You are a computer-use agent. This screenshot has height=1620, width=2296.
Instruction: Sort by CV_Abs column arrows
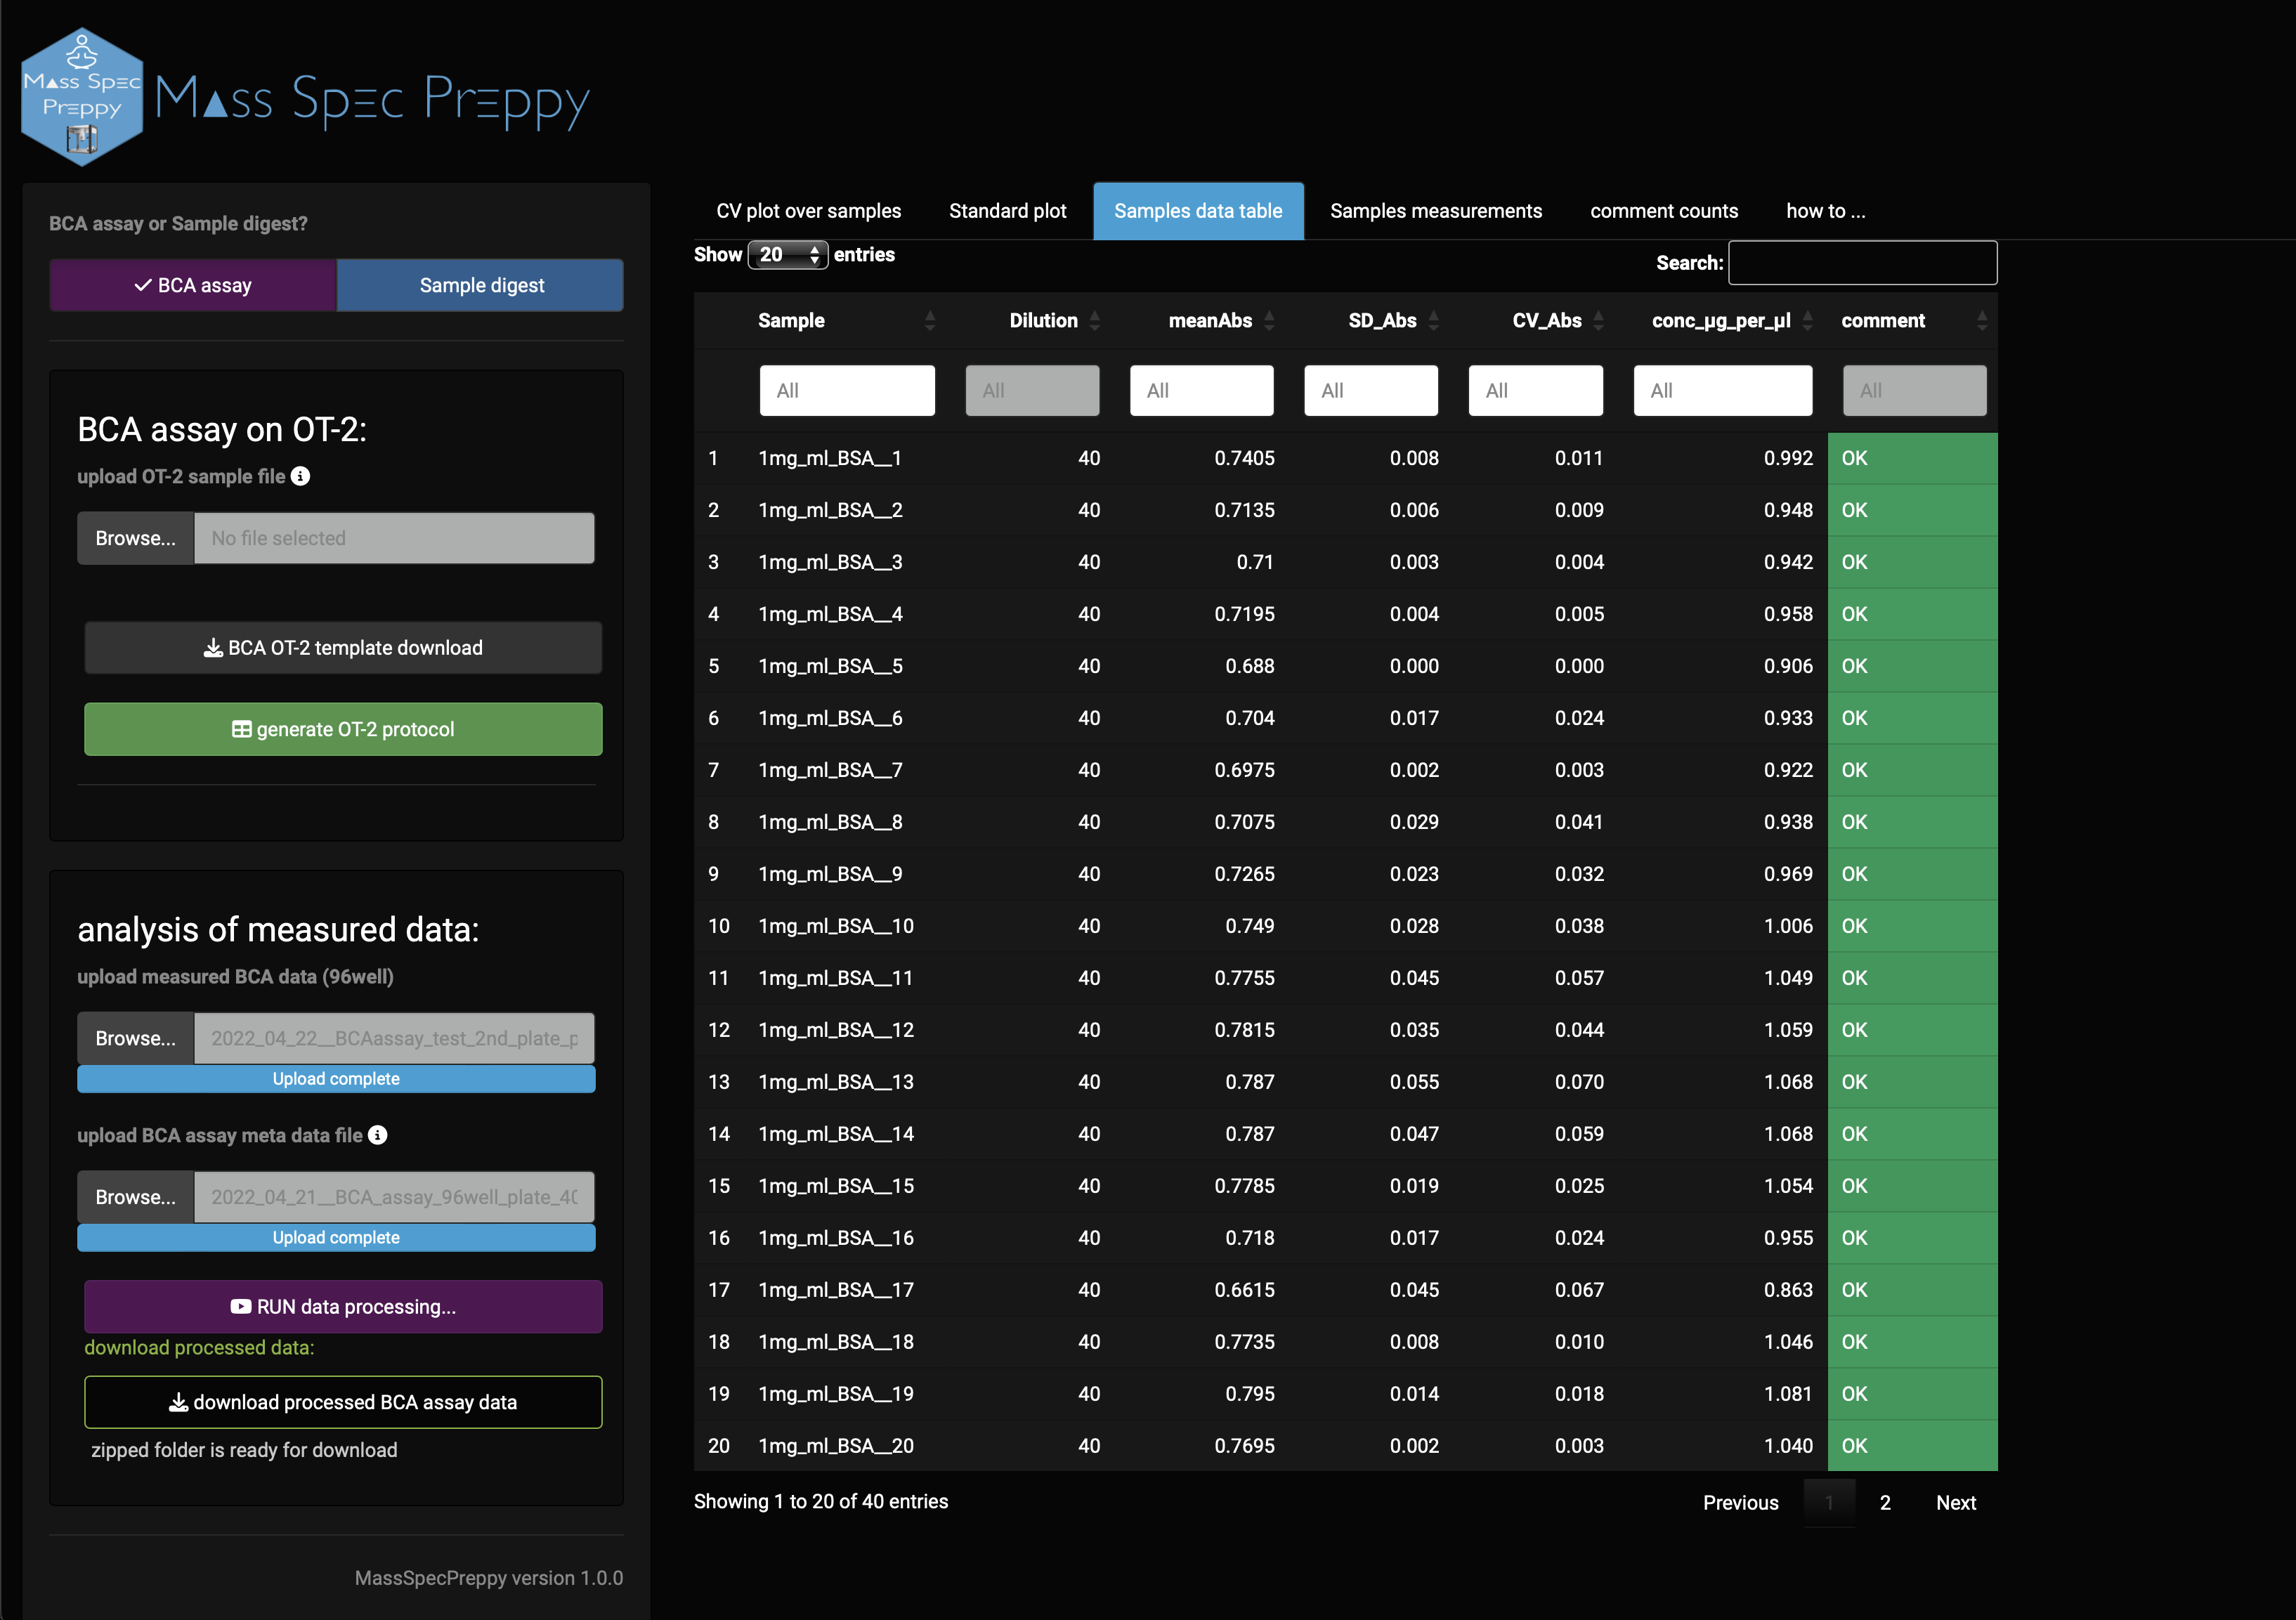point(1598,320)
